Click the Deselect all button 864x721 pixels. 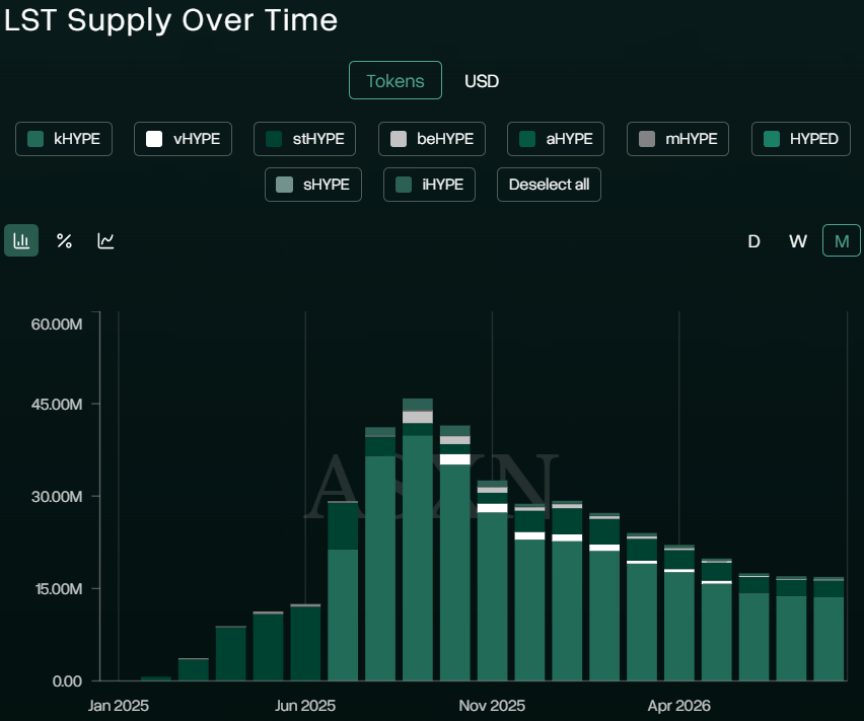549,185
